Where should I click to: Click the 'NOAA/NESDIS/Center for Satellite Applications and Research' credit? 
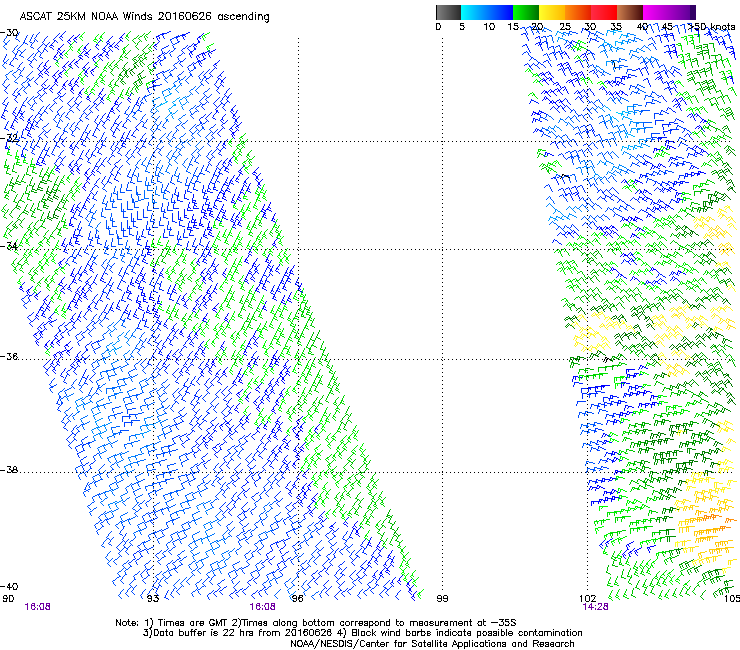point(432,644)
